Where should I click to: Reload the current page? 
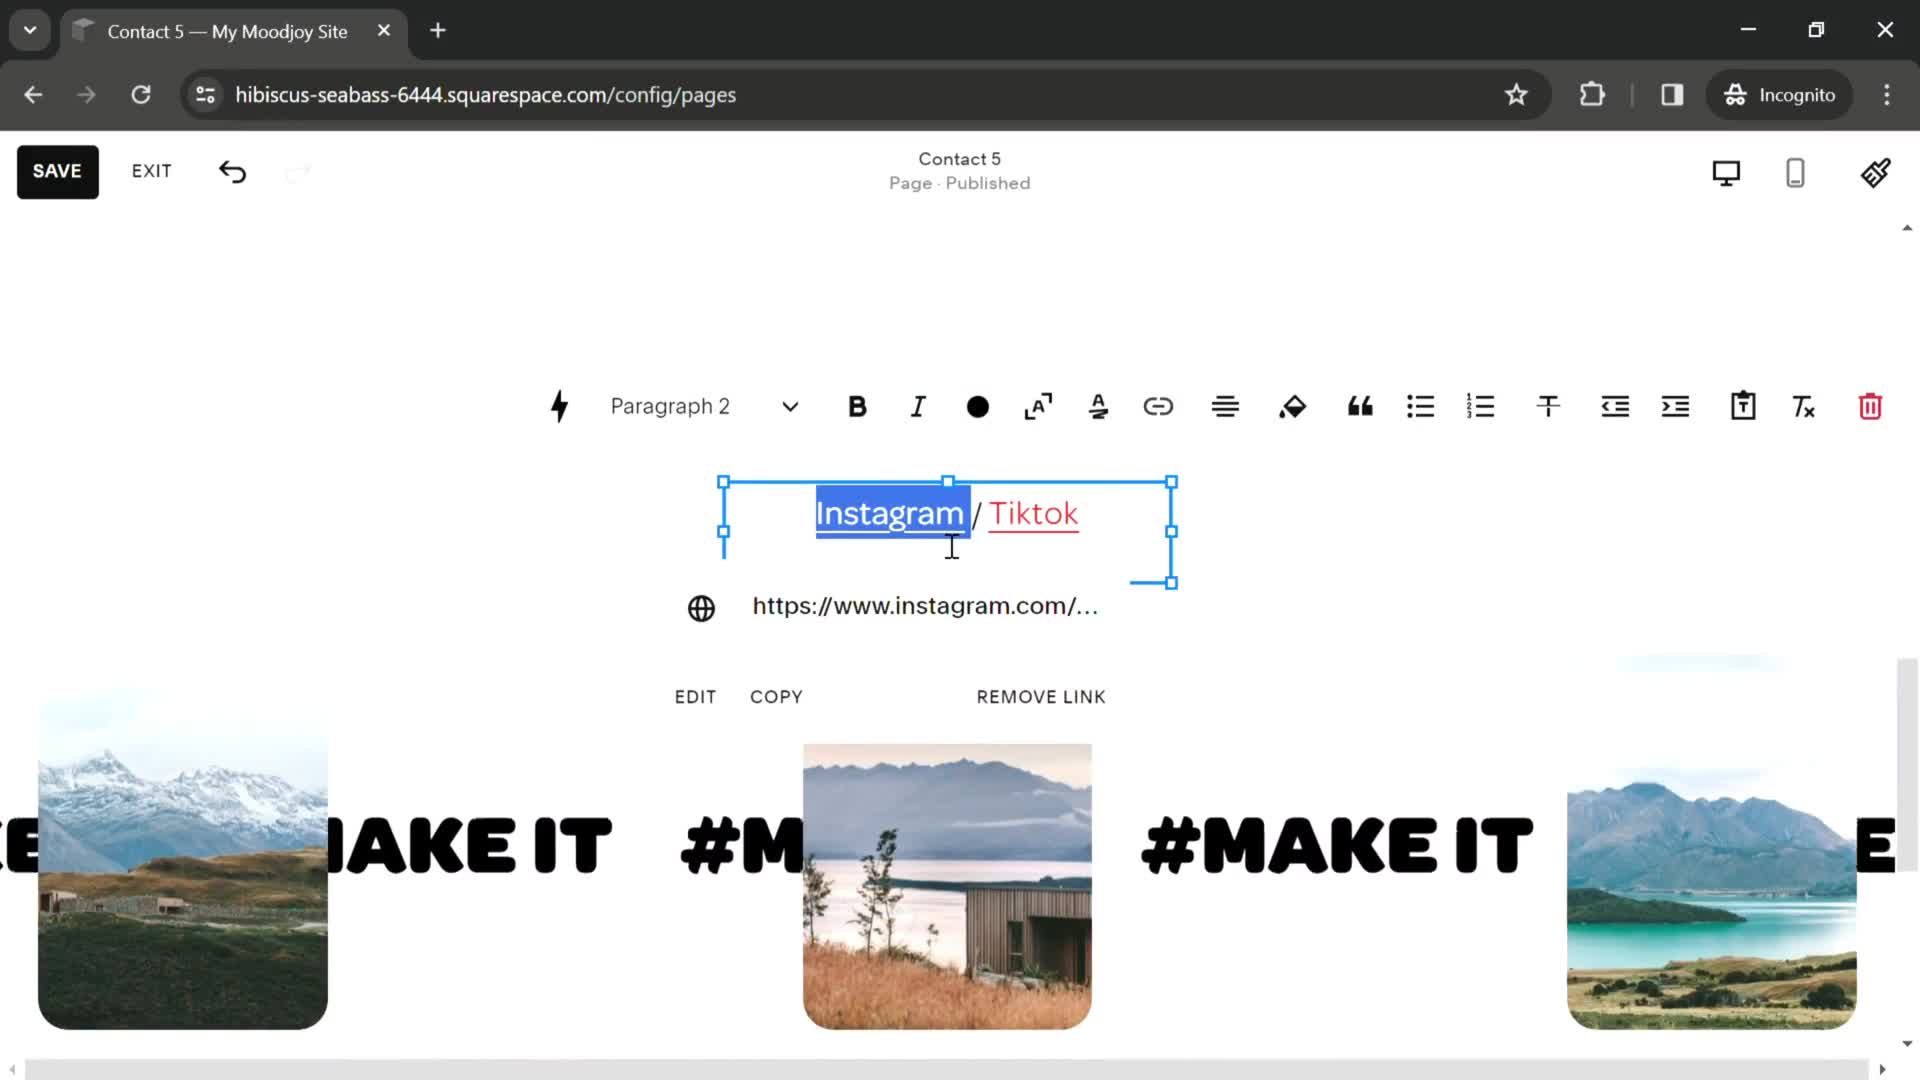[141, 95]
